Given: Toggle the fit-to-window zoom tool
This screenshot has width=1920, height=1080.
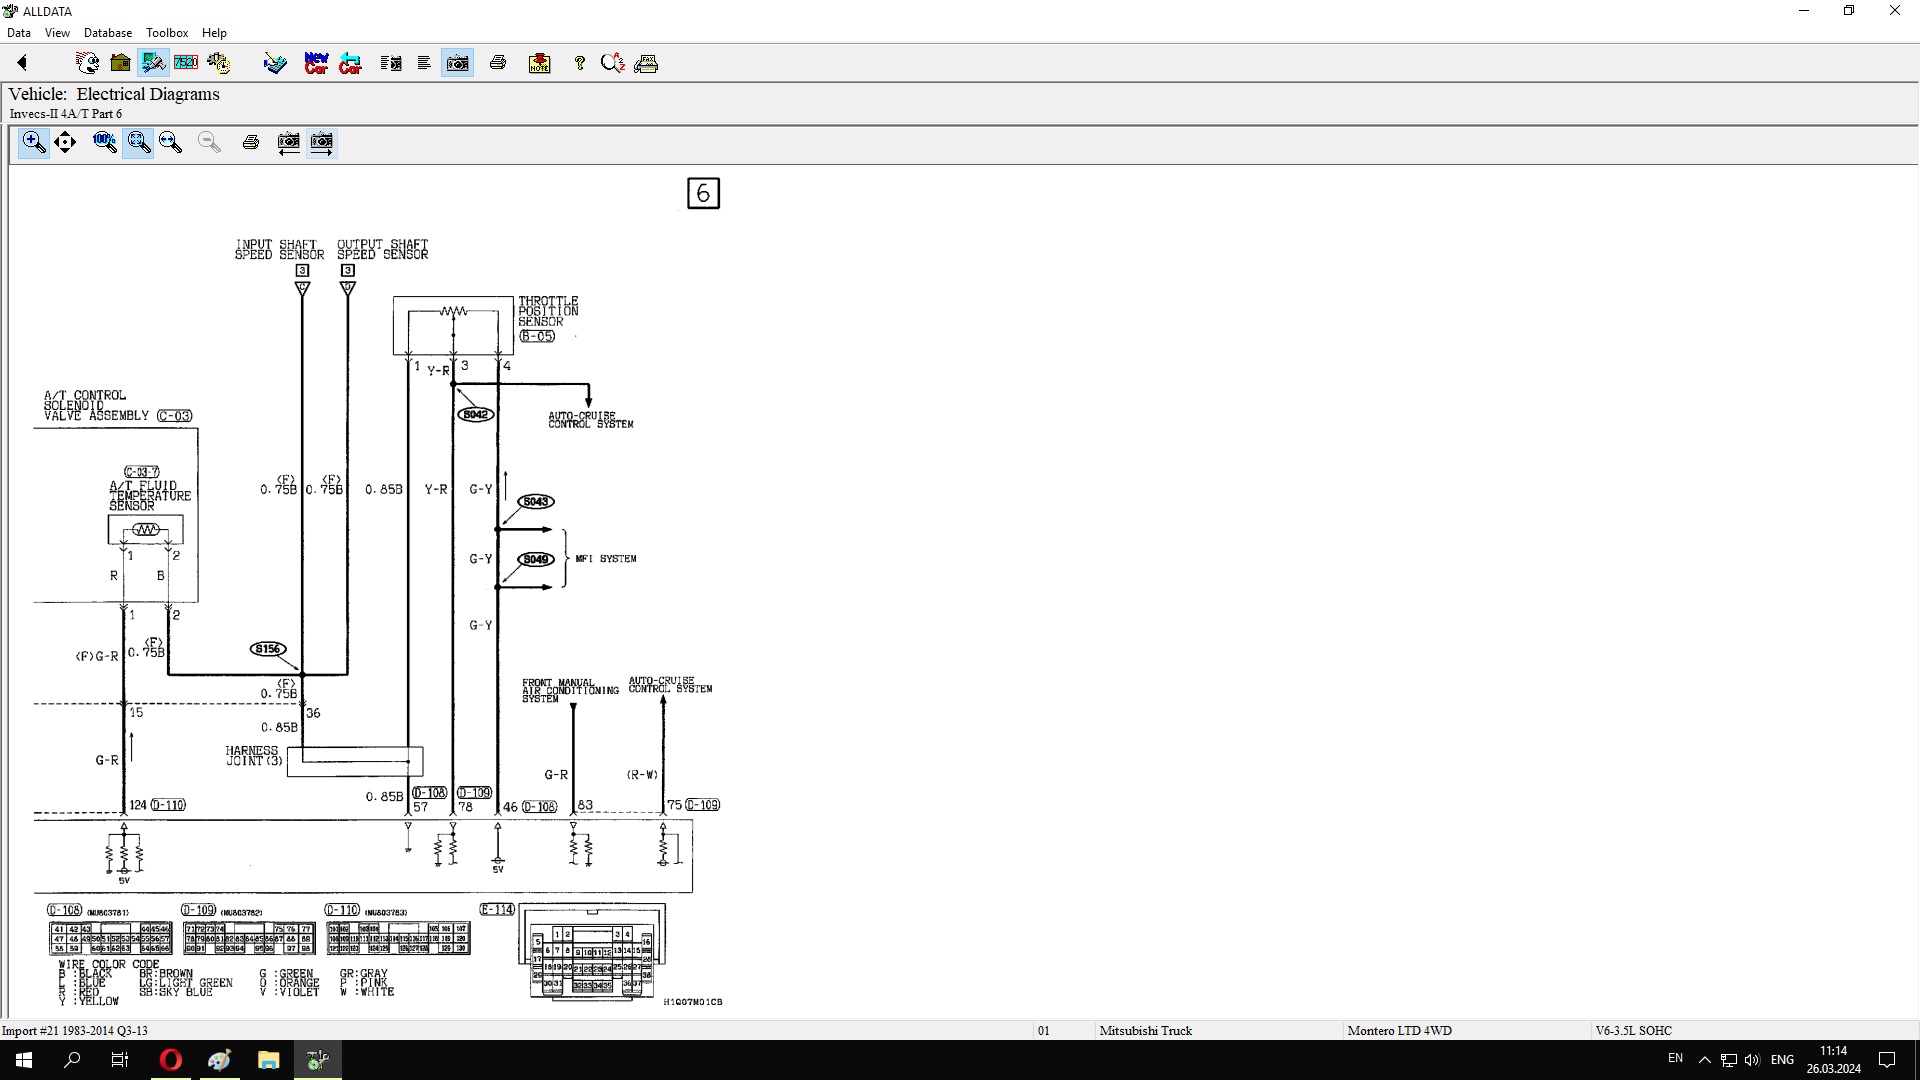Looking at the screenshot, I should pyautogui.click(x=138, y=142).
